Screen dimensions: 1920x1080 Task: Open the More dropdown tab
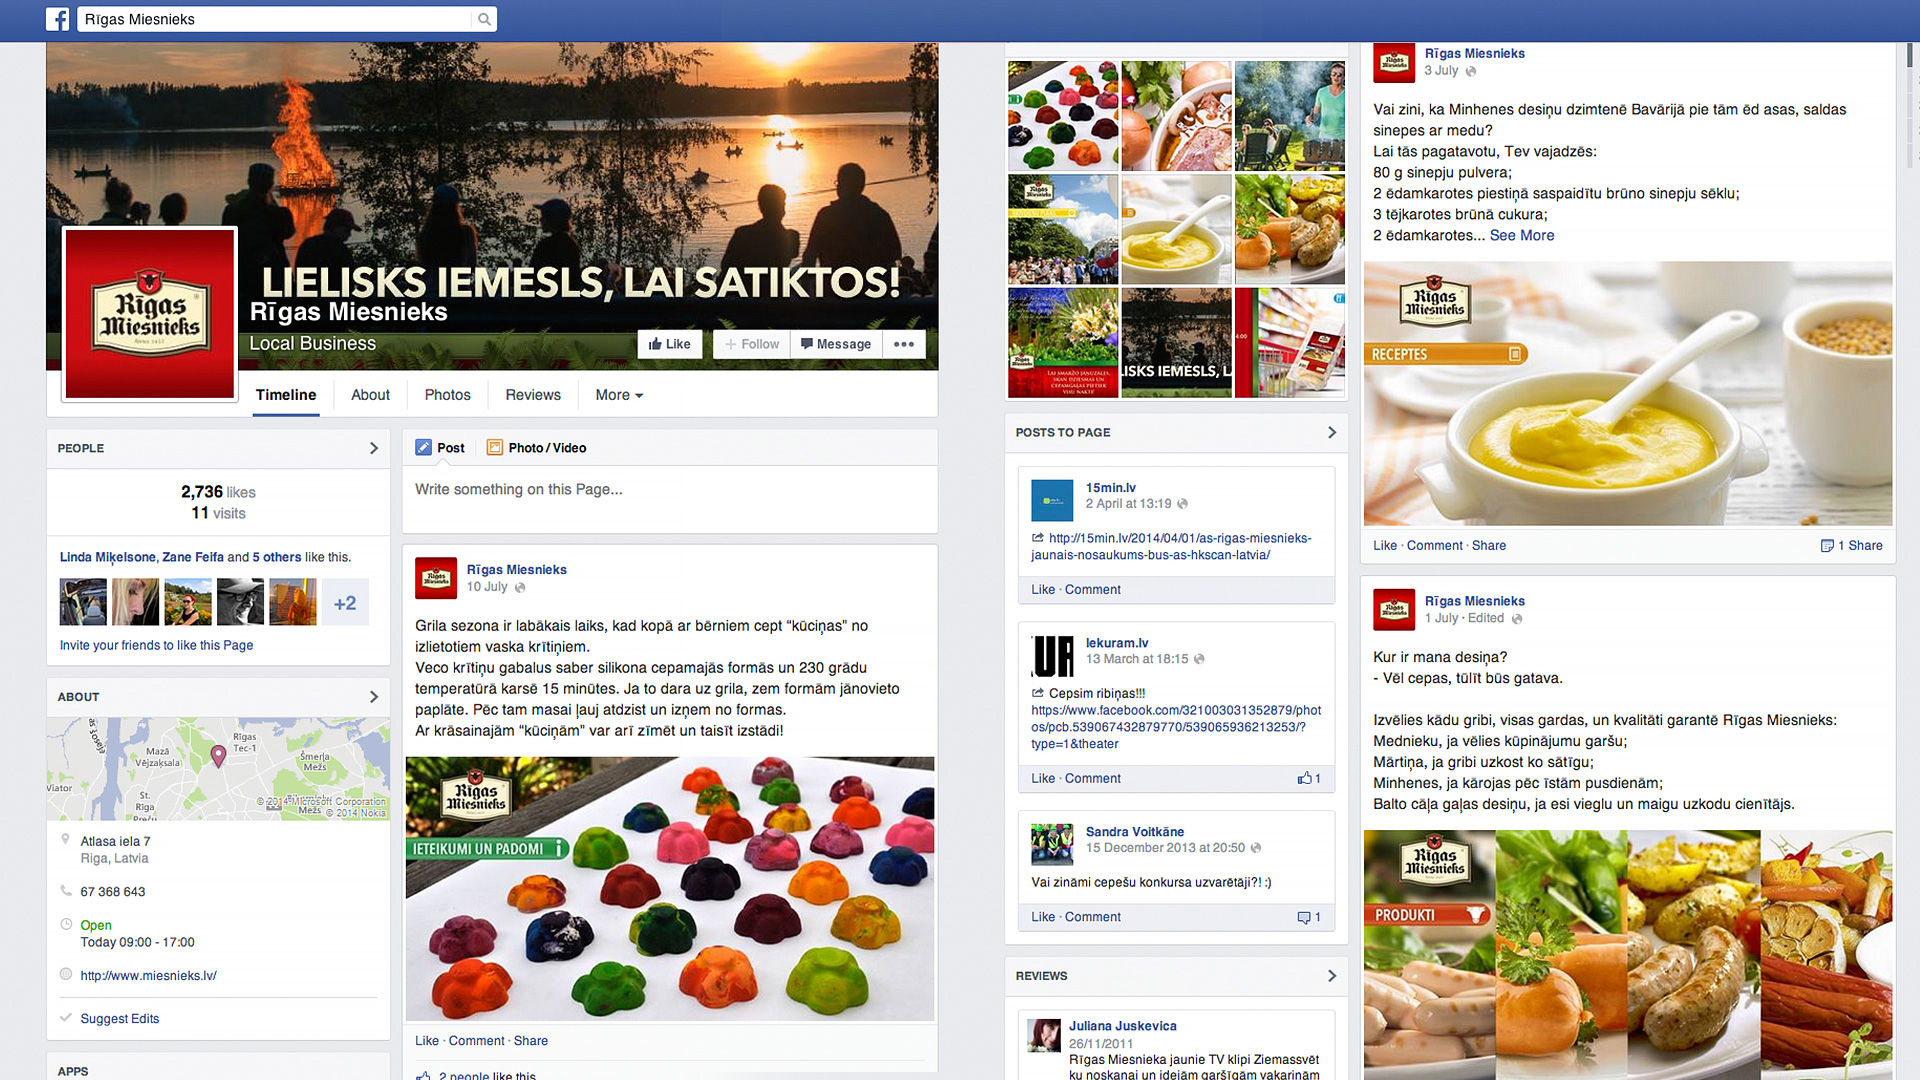619,395
